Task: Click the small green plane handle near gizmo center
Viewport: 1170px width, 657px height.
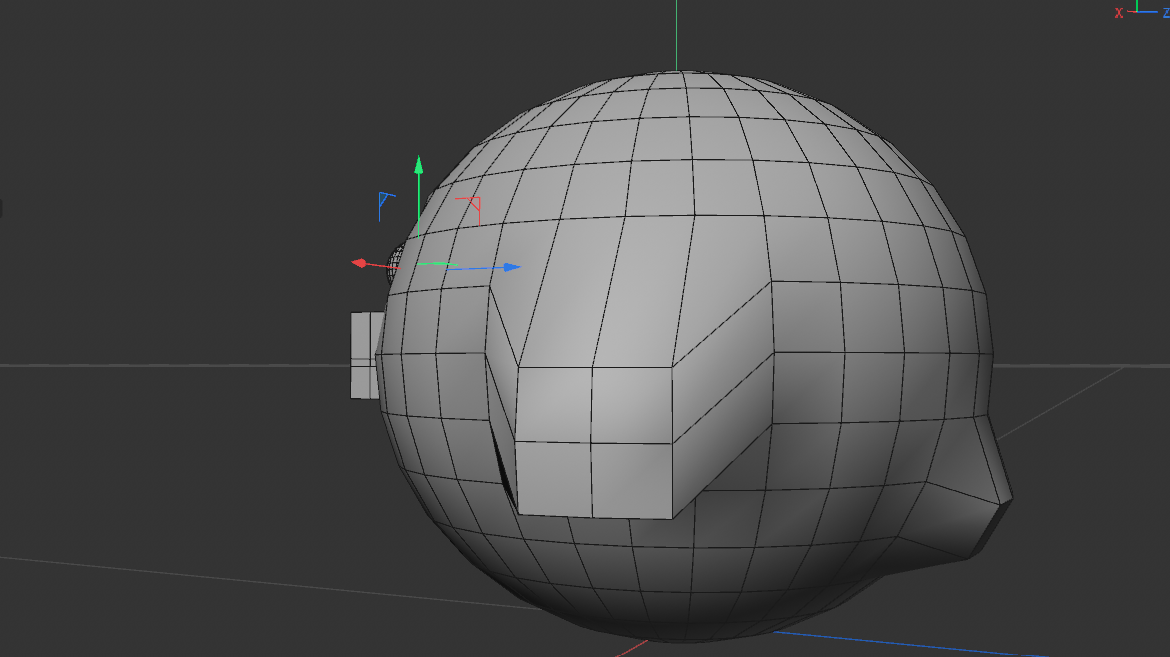Action: 438,264
